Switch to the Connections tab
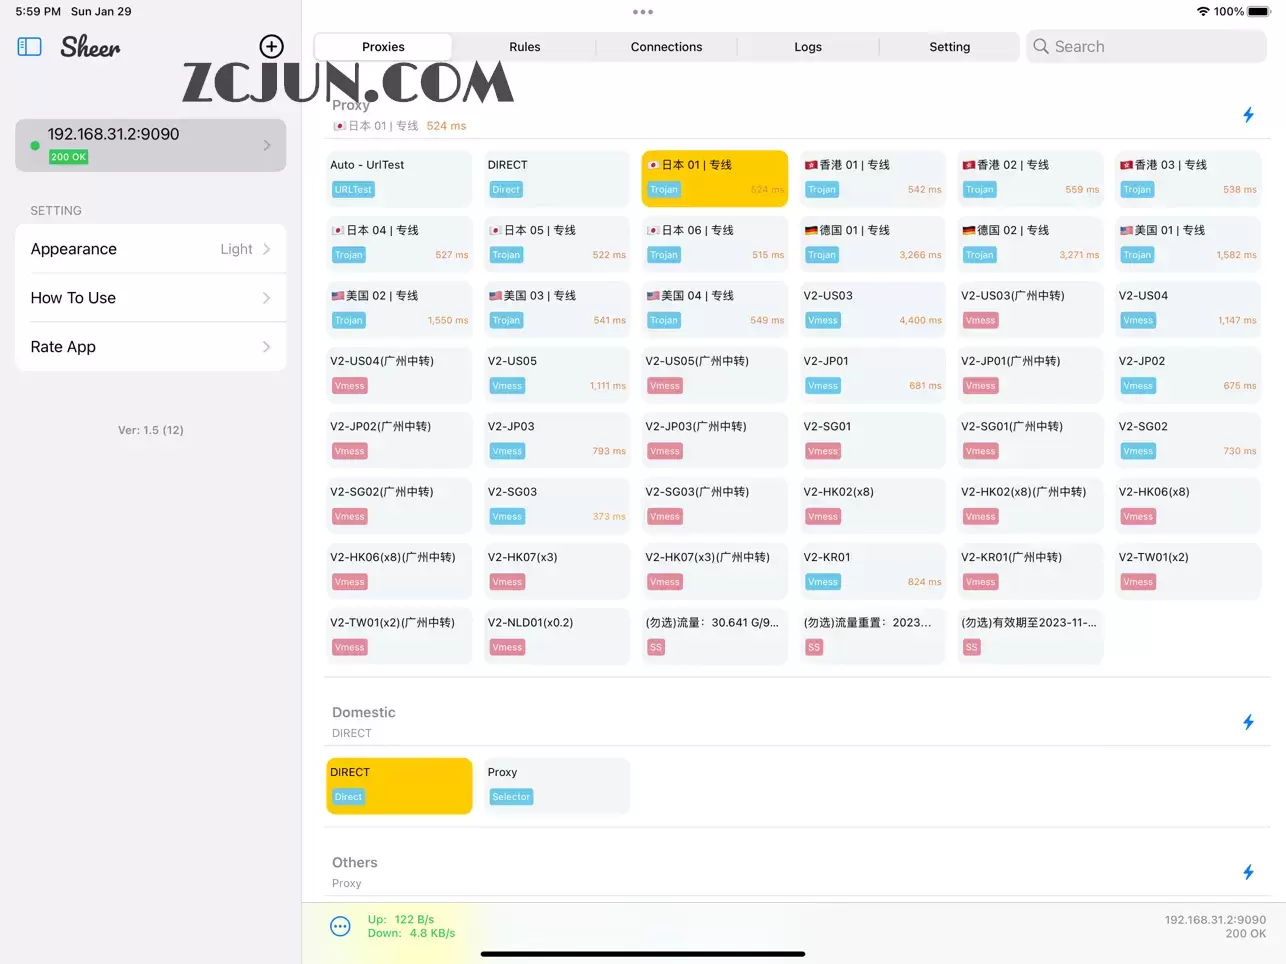 [x=666, y=47]
